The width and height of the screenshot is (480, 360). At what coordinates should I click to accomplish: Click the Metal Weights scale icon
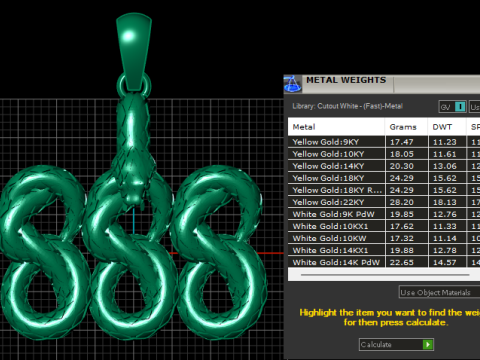[x=292, y=84]
